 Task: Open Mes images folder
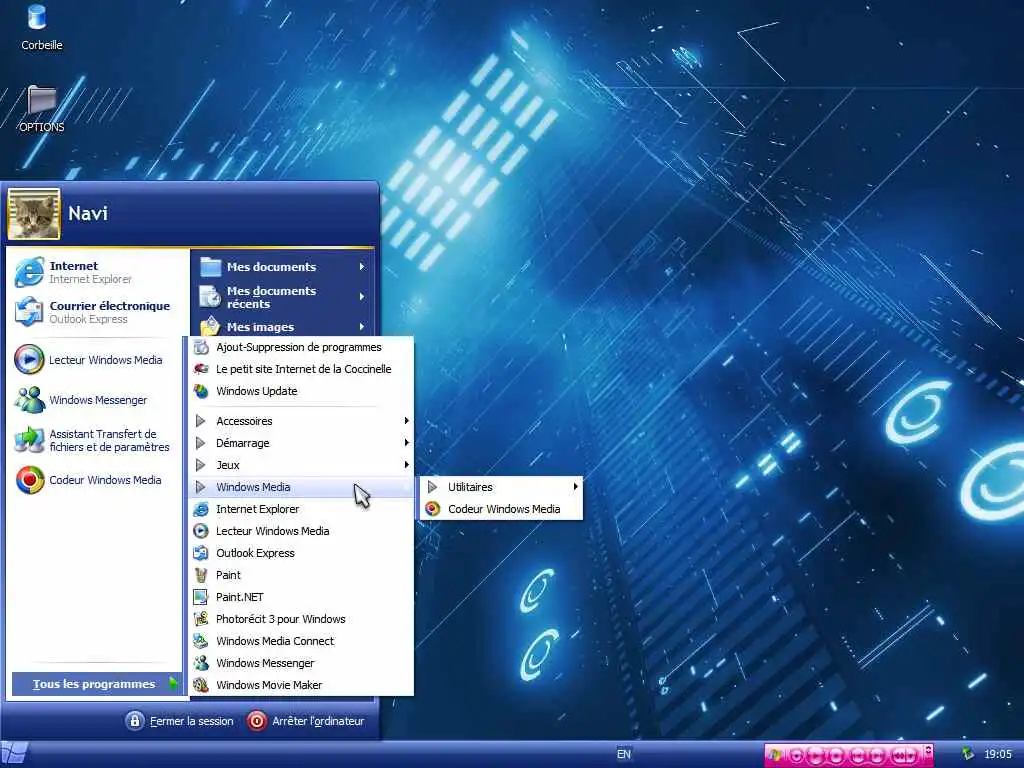(281, 326)
